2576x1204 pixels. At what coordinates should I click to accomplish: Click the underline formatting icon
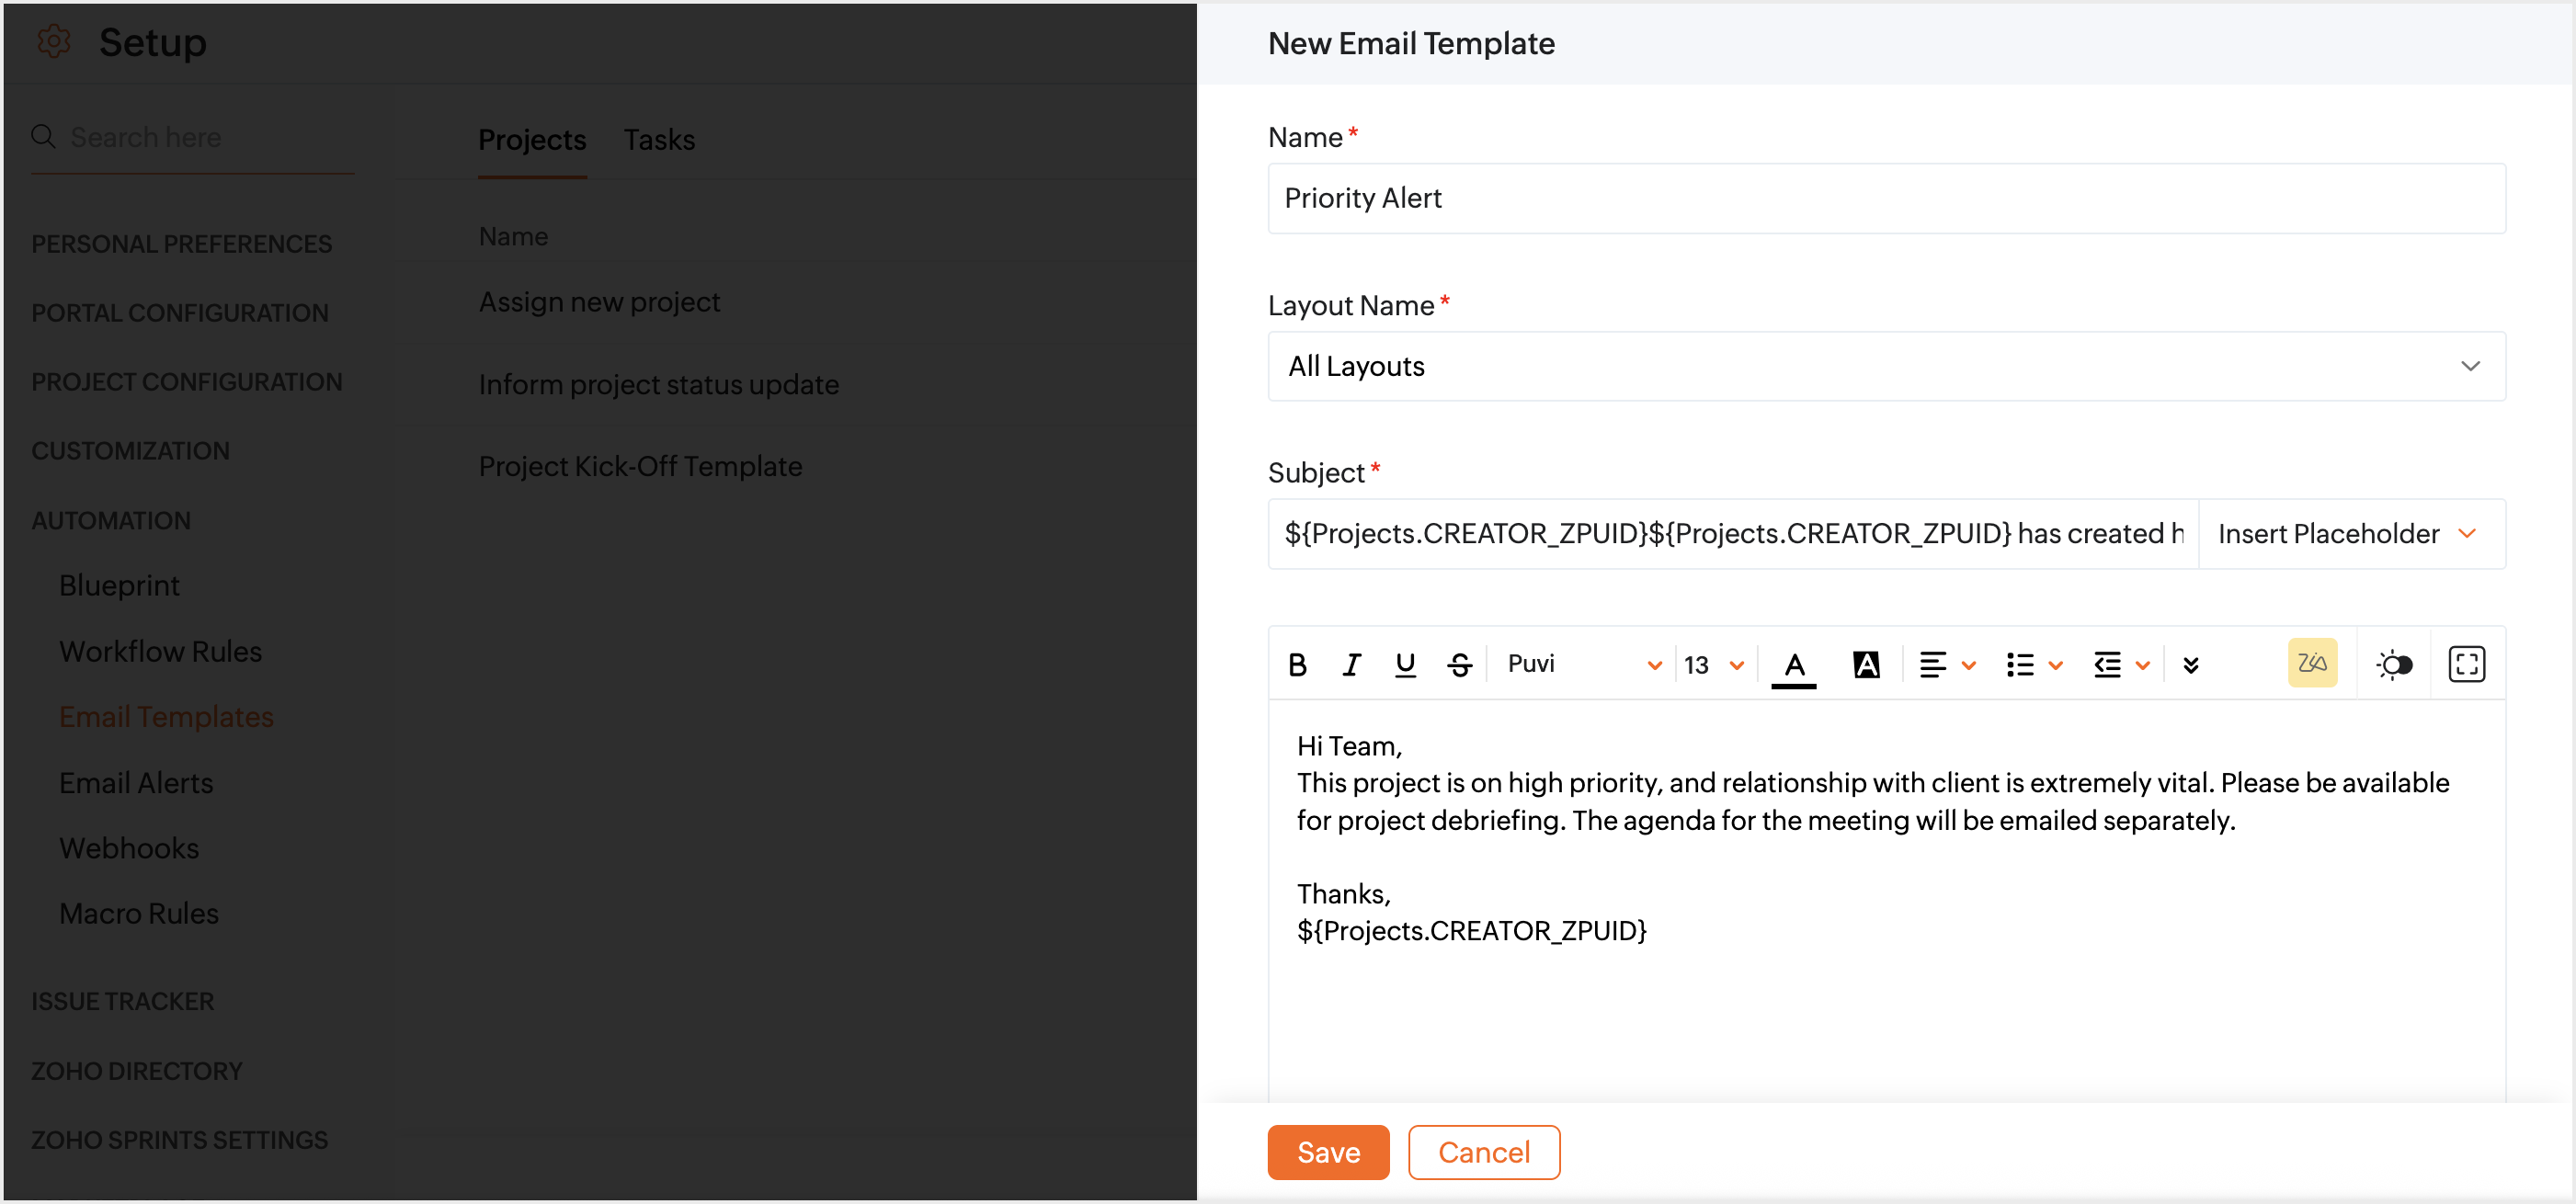coord(1405,665)
